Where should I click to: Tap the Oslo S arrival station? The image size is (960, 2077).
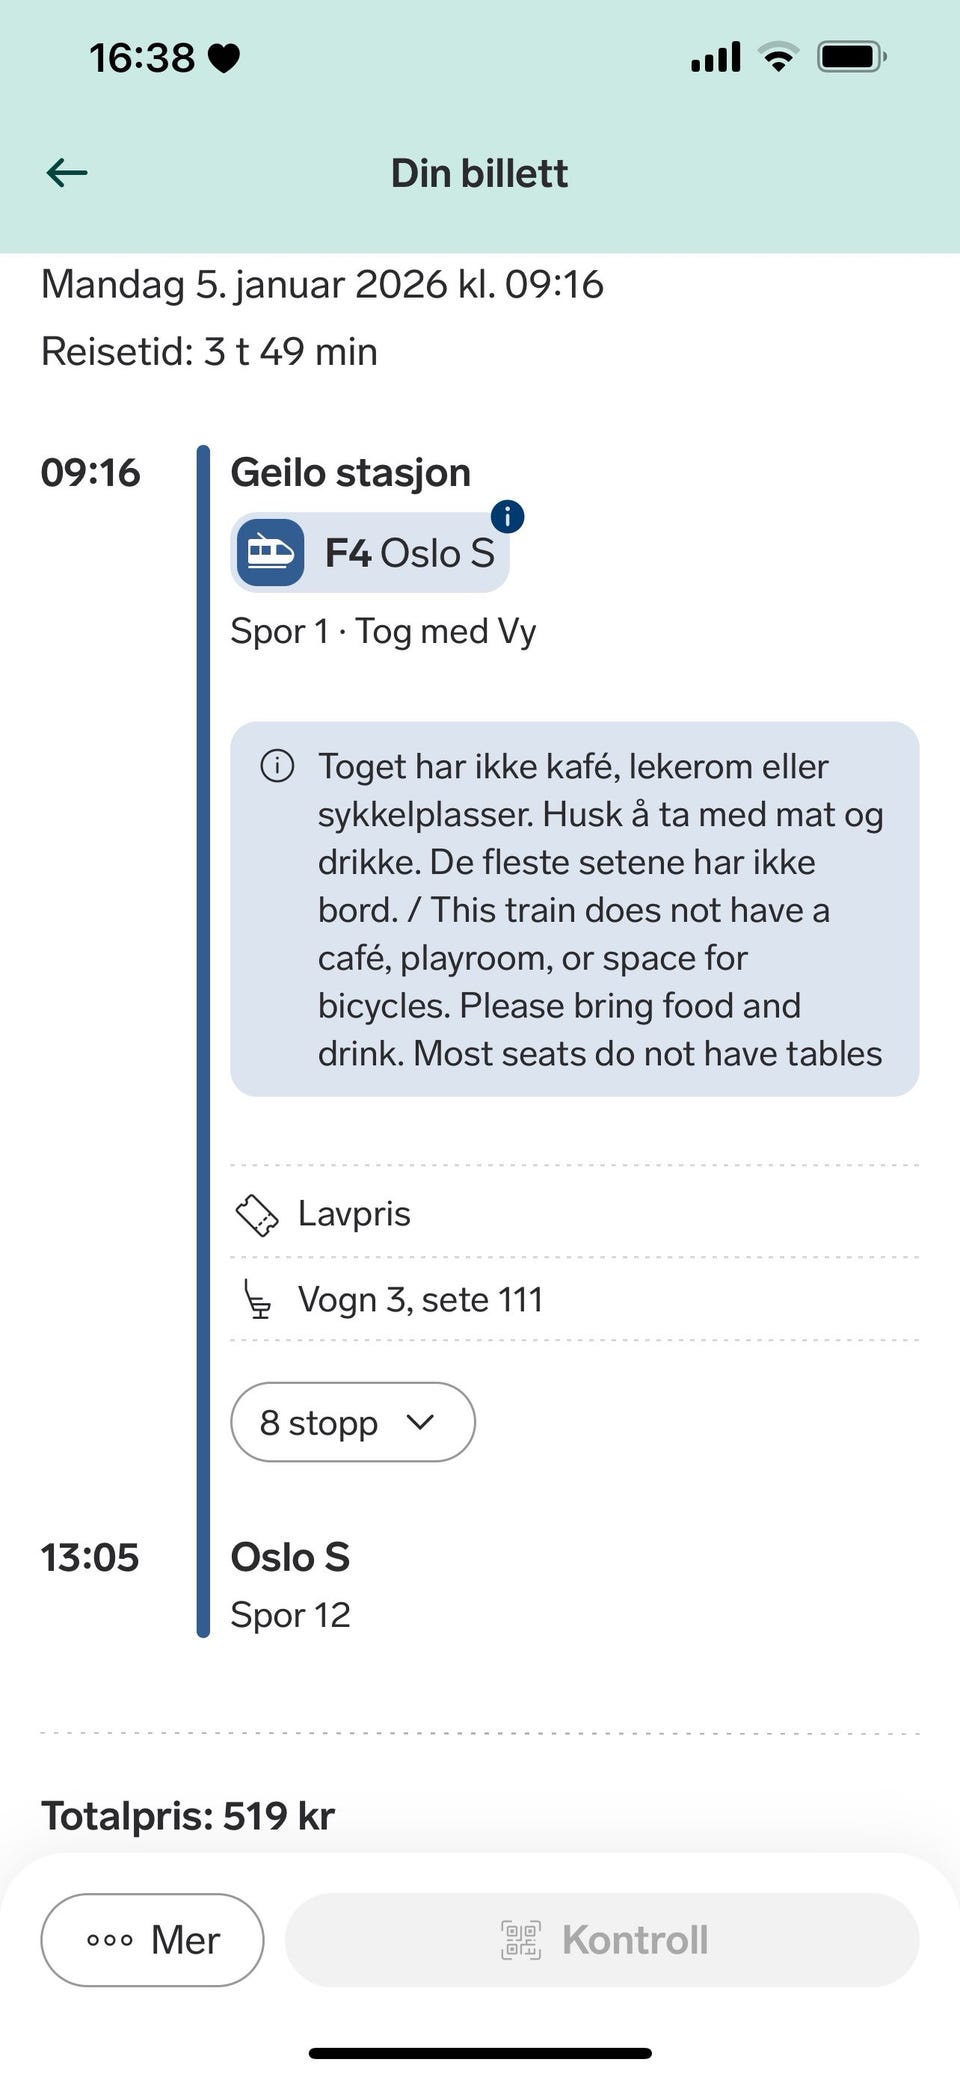[290, 1557]
